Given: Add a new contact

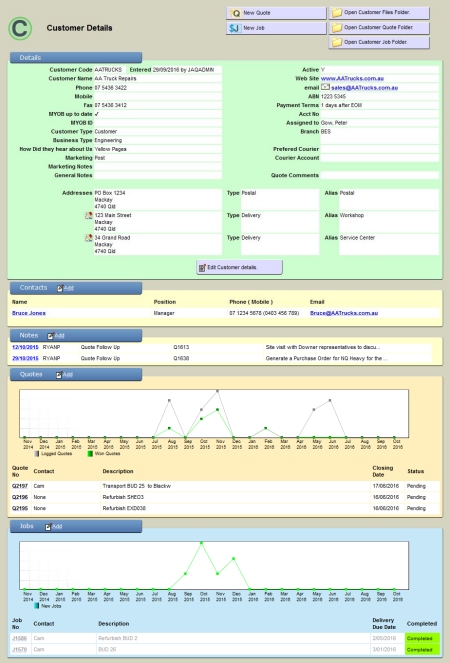Looking at the screenshot, I should click(x=66, y=288).
